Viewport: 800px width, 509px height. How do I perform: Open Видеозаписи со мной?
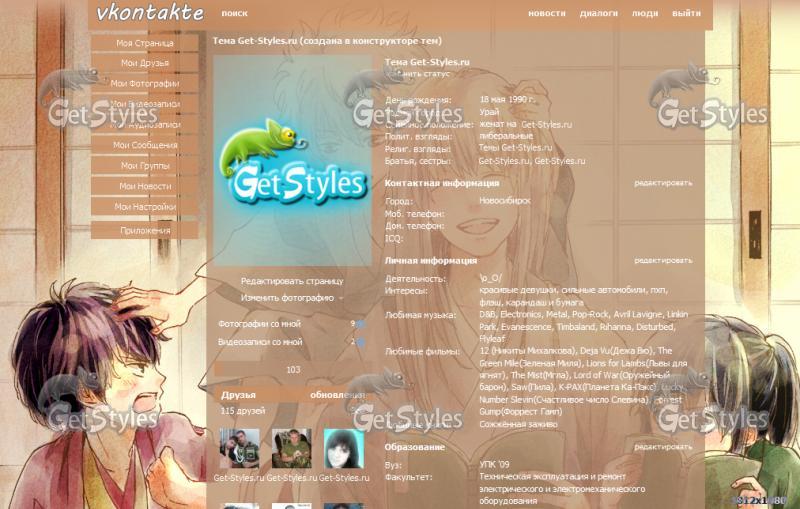point(260,342)
